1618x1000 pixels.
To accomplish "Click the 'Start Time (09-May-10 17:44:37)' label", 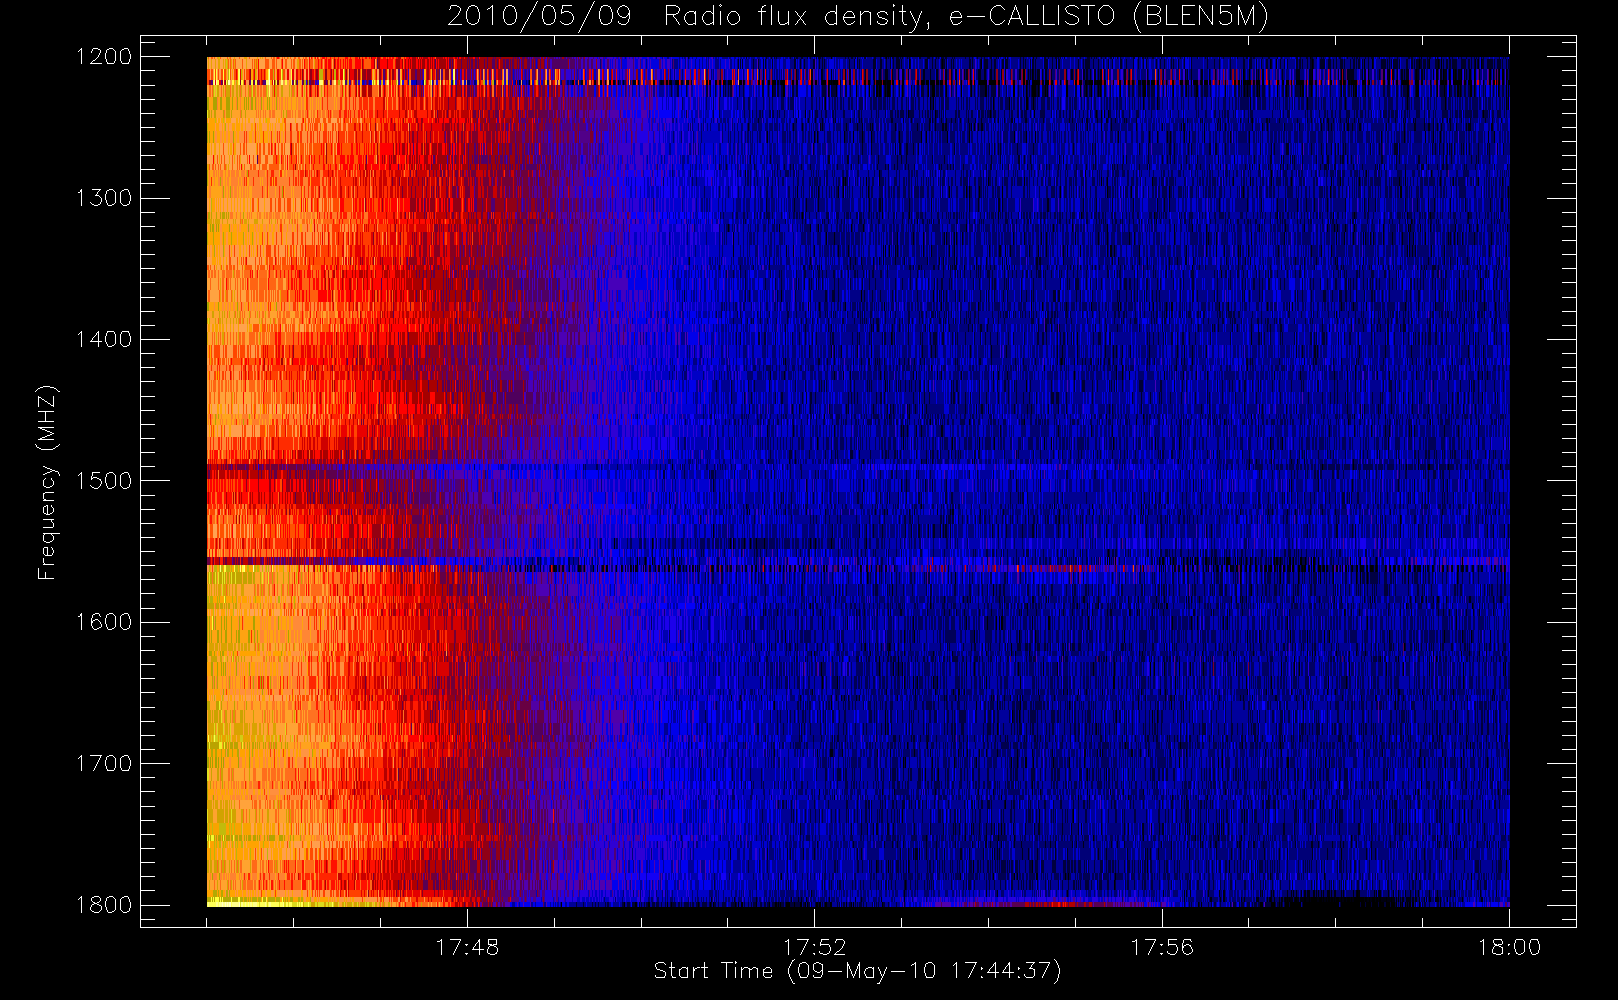I will pos(857,971).
